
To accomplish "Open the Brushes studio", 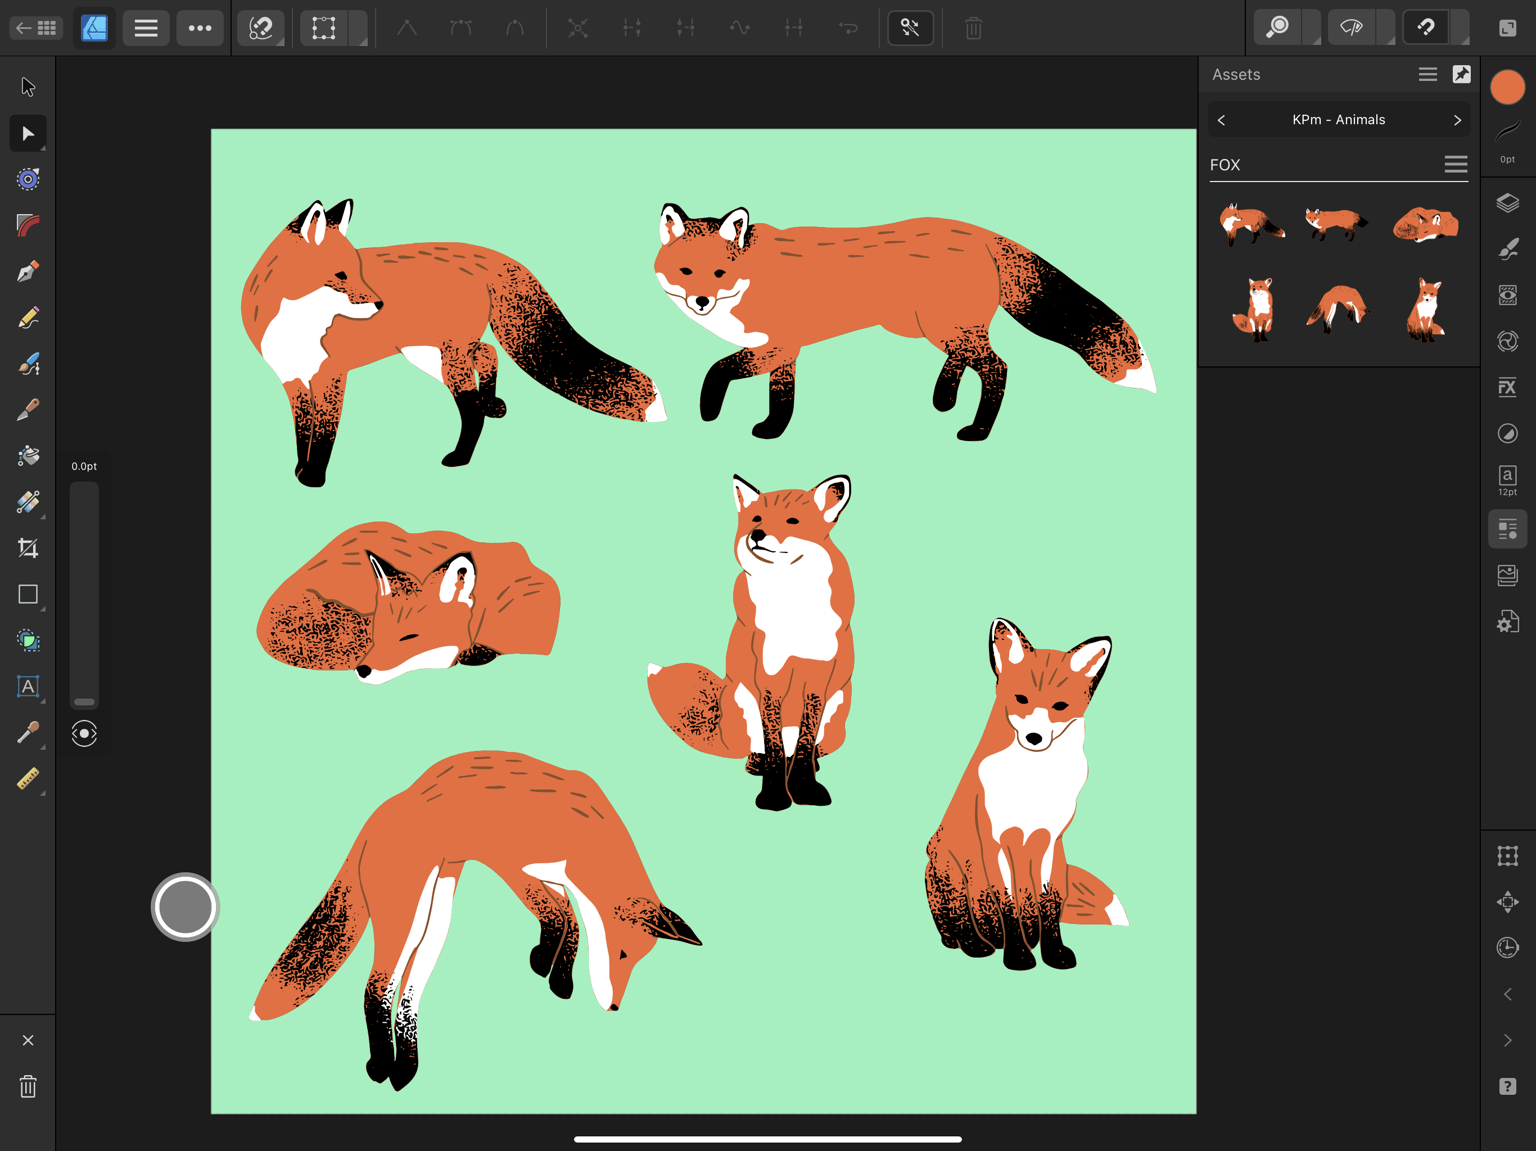I will 1507,249.
